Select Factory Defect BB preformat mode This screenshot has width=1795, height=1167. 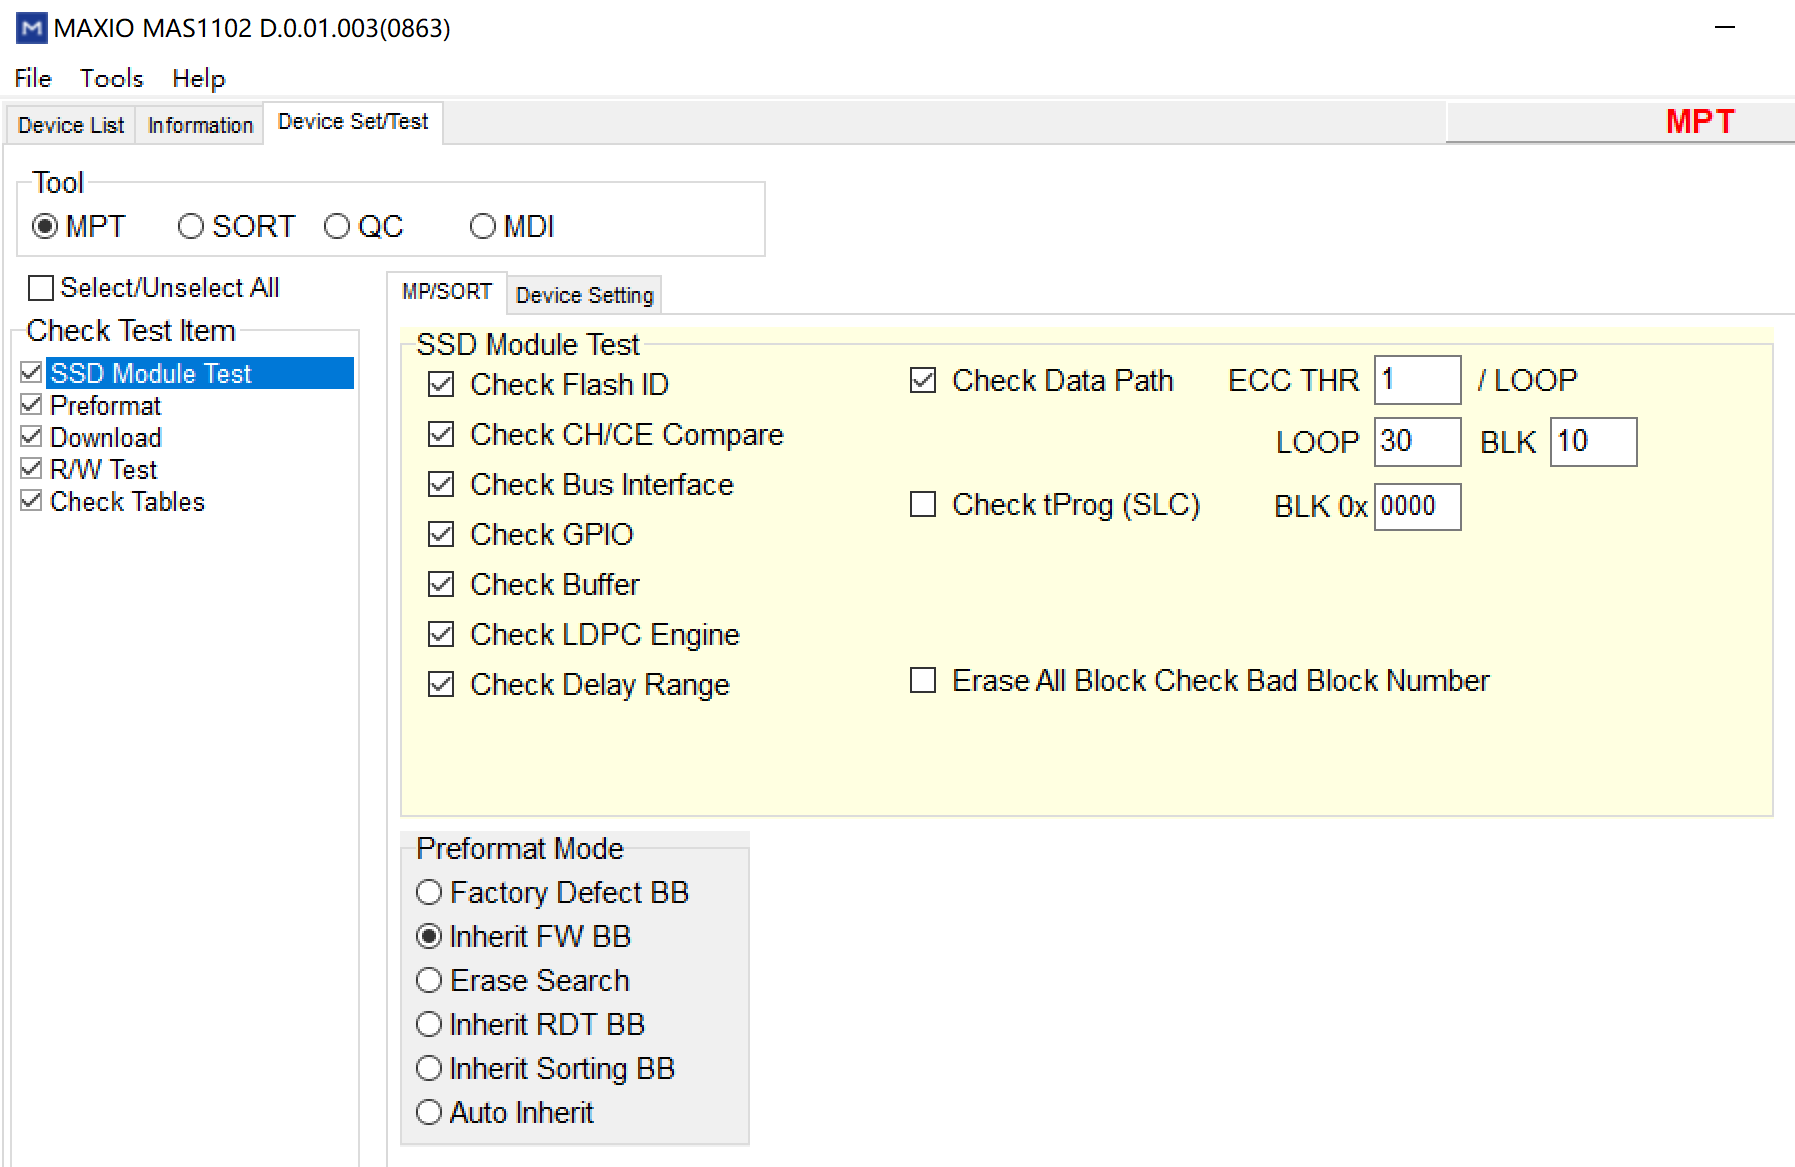coord(429,892)
